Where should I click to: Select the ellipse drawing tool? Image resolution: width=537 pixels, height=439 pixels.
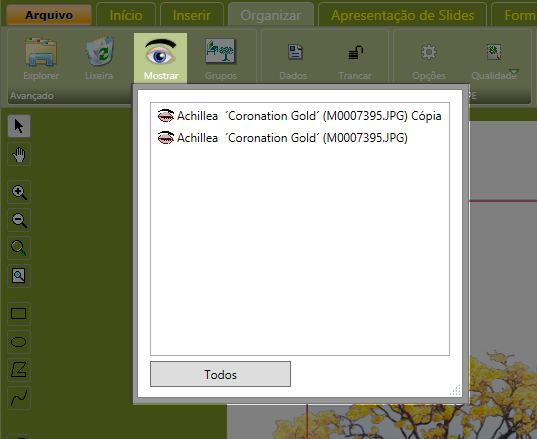coord(19,342)
